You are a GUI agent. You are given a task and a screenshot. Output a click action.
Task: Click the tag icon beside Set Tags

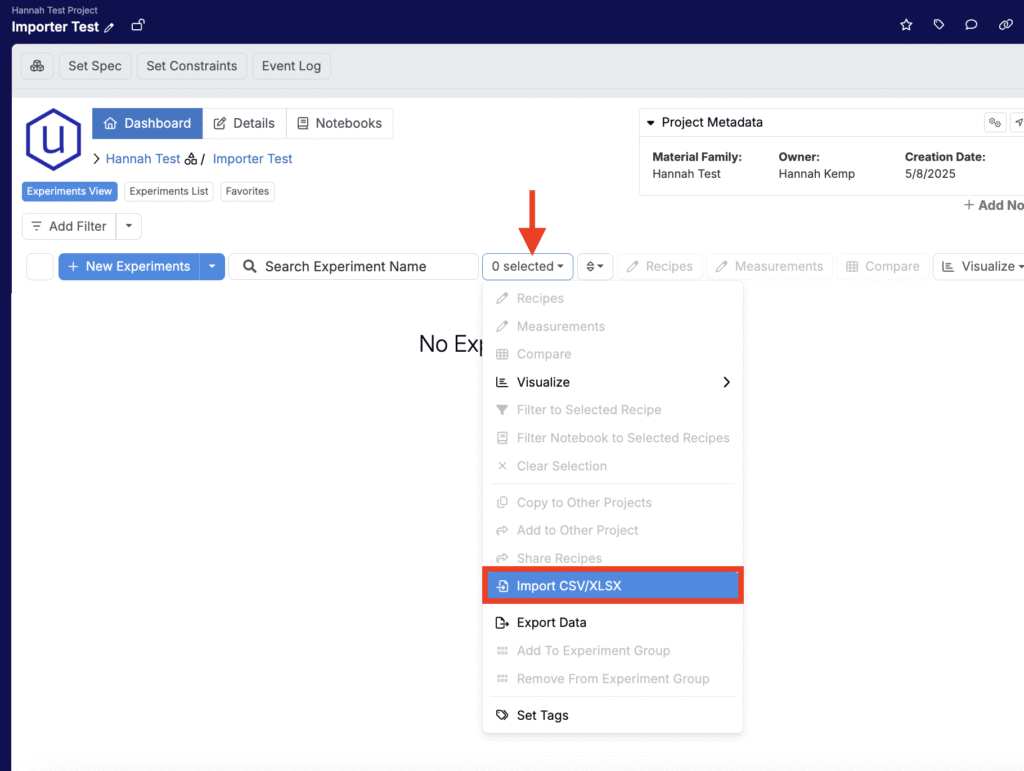pos(502,715)
